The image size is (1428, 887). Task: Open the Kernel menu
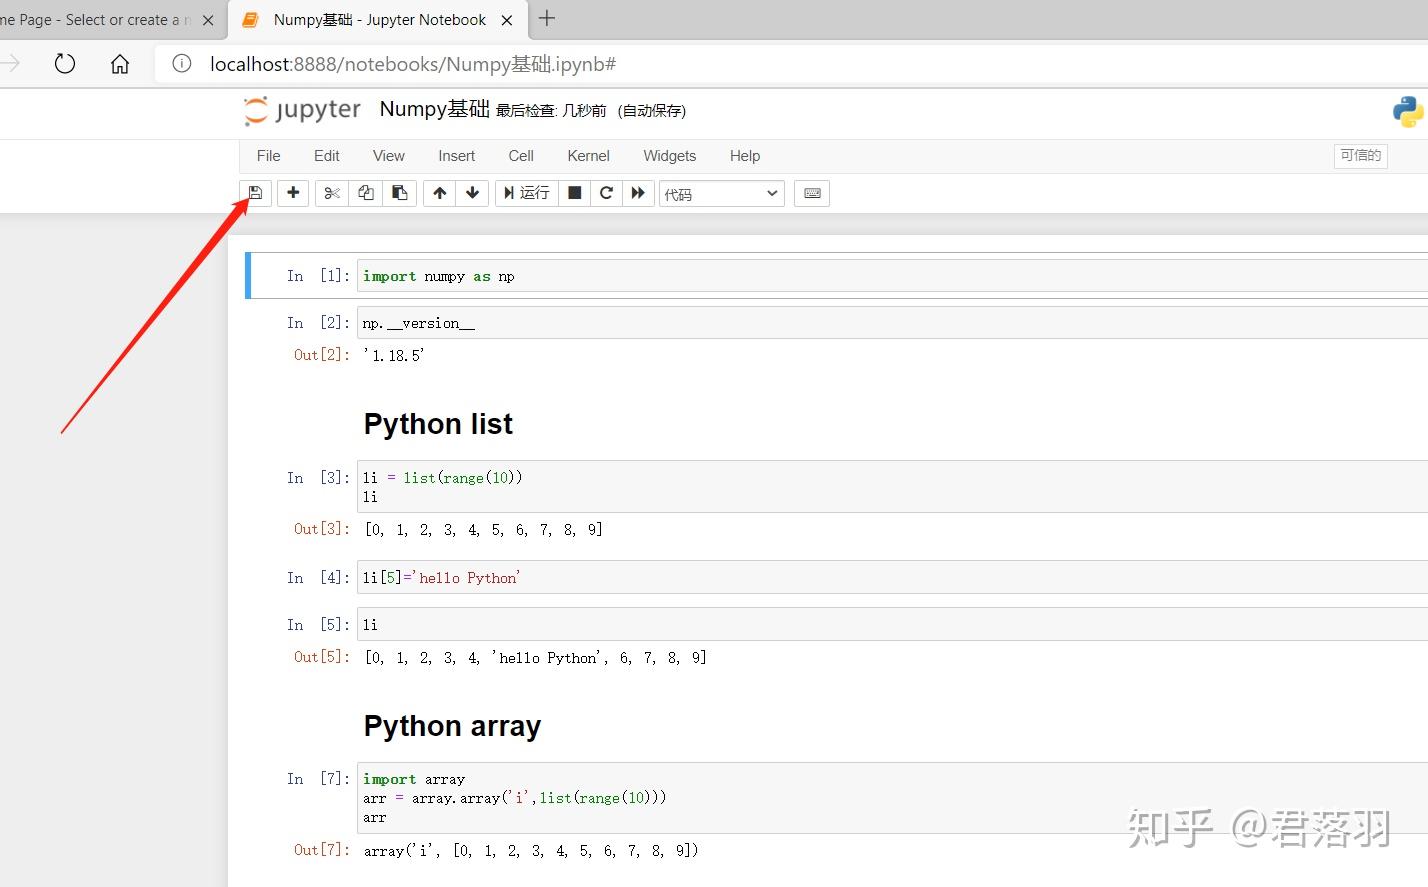[588, 156]
